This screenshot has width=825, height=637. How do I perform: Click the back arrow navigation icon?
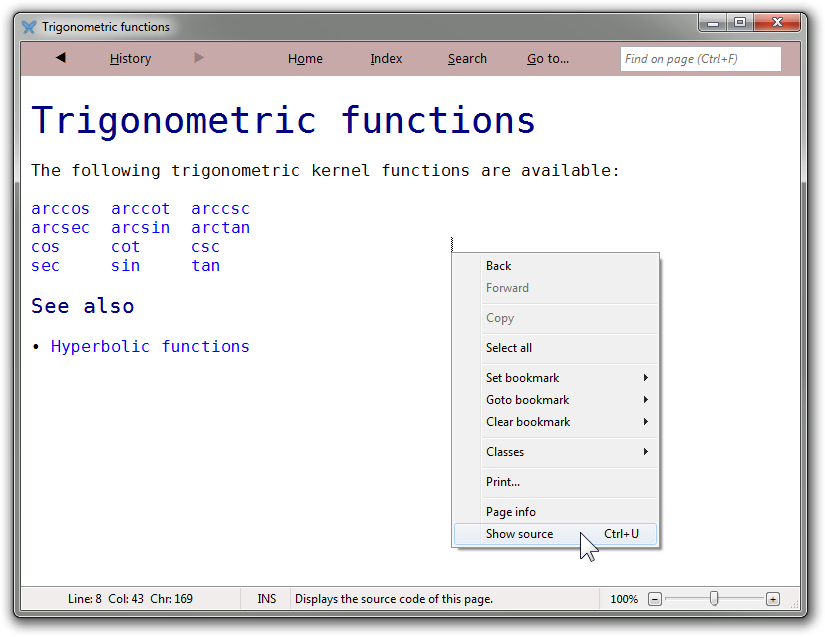60,58
